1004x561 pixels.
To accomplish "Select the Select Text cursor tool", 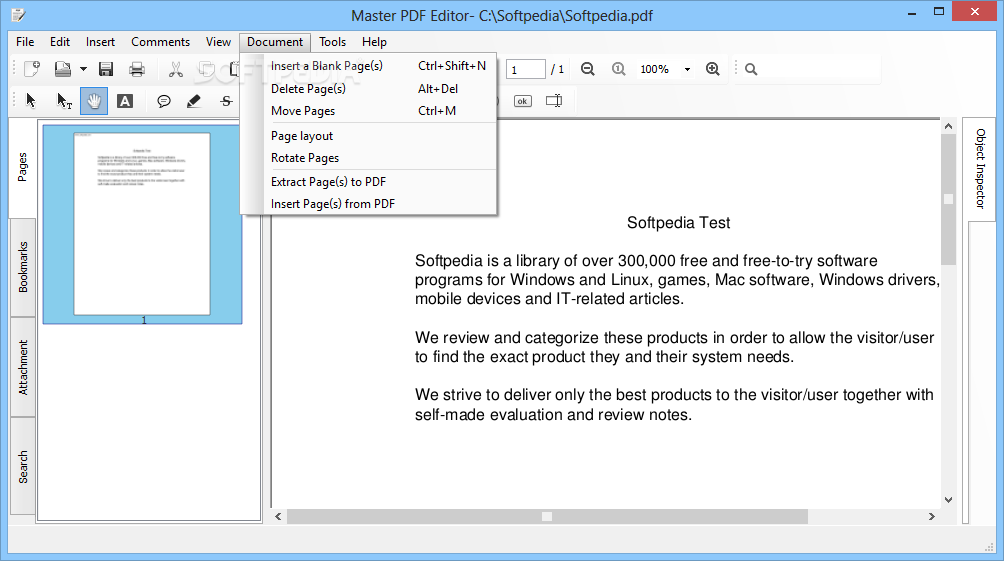I will point(63,101).
